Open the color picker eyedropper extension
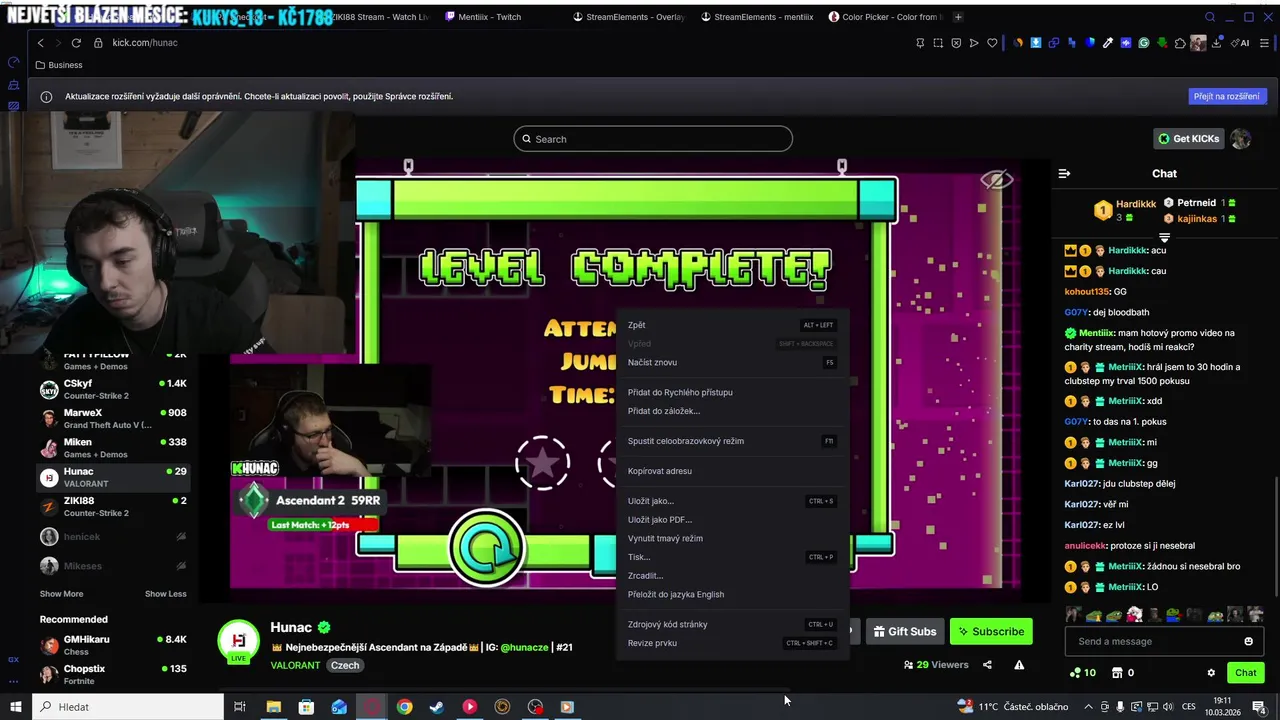 tap(1108, 43)
